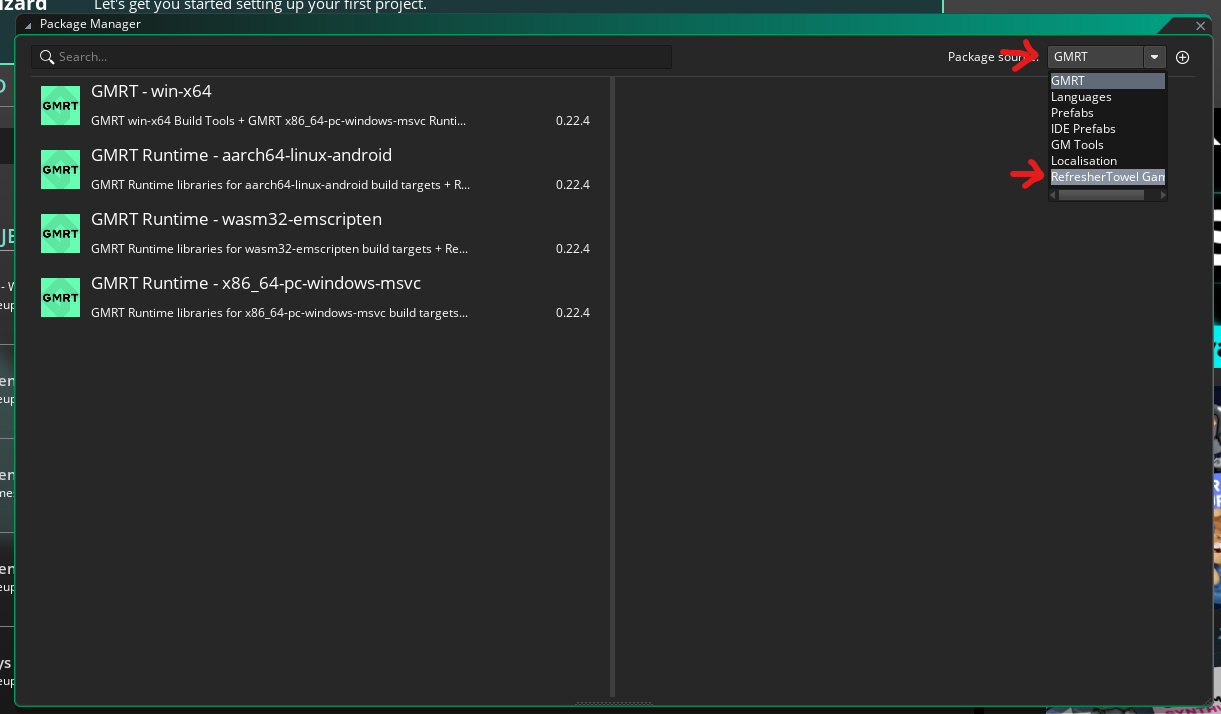Open the Package source dropdown arrow
Screen dimensions: 1221x714
(1154, 57)
